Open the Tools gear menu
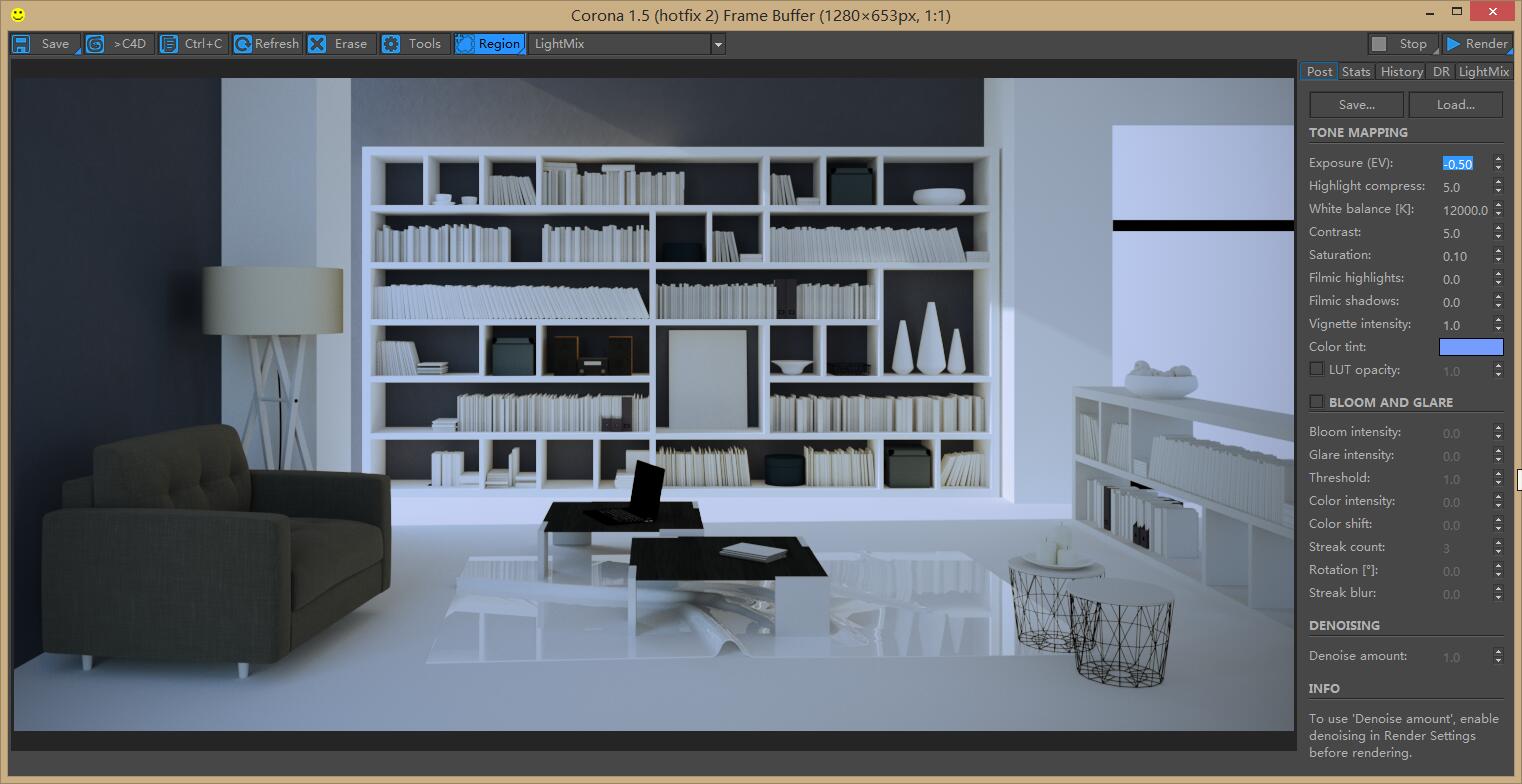This screenshot has width=1522, height=784. (415, 44)
